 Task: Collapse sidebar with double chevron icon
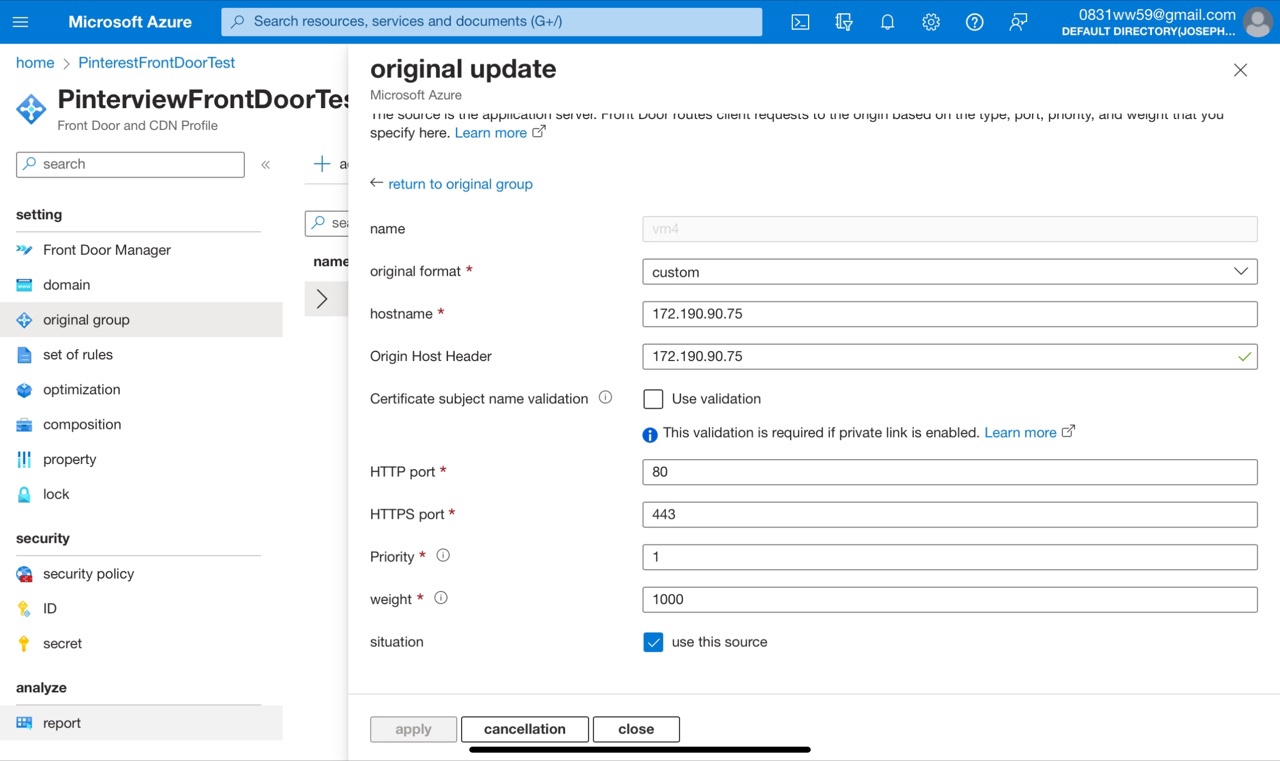point(265,164)
